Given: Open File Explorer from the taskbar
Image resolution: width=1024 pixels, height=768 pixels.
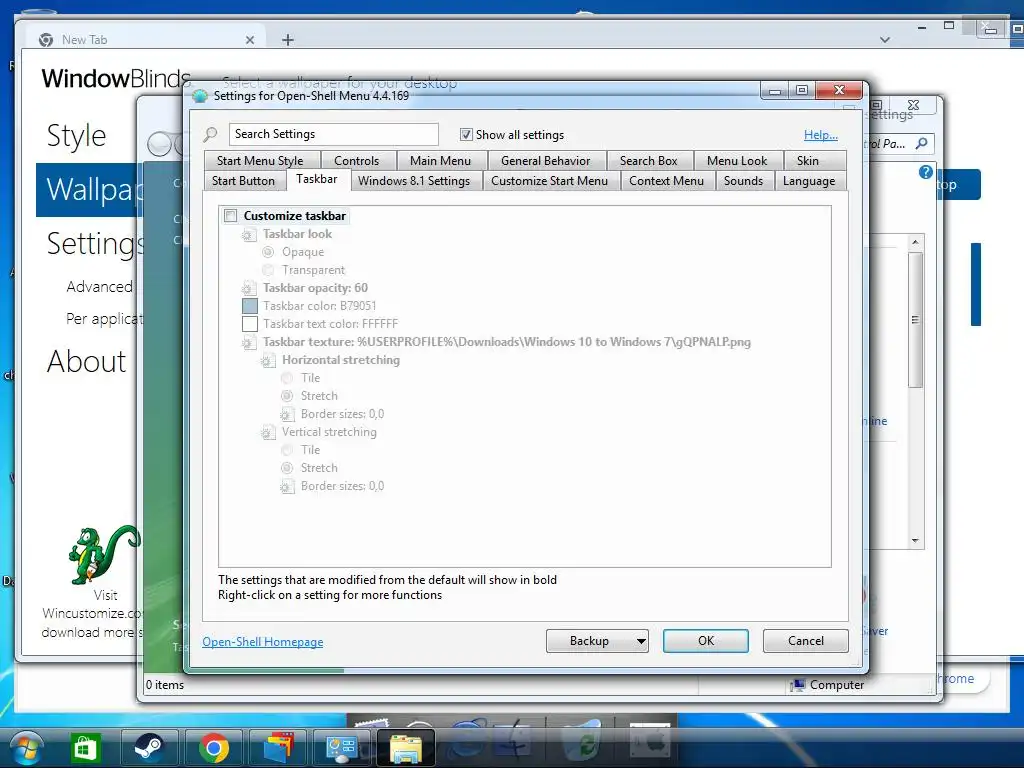Looking at the screenshot, I should [406, 748].
